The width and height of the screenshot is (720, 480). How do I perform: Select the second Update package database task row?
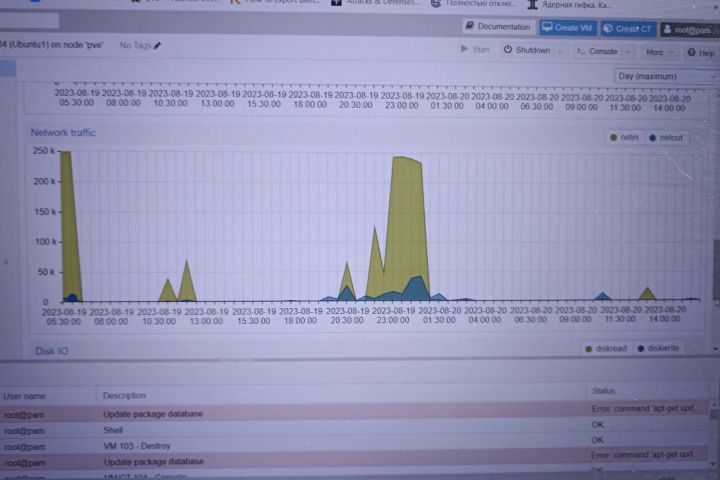(x=354, y=459)
